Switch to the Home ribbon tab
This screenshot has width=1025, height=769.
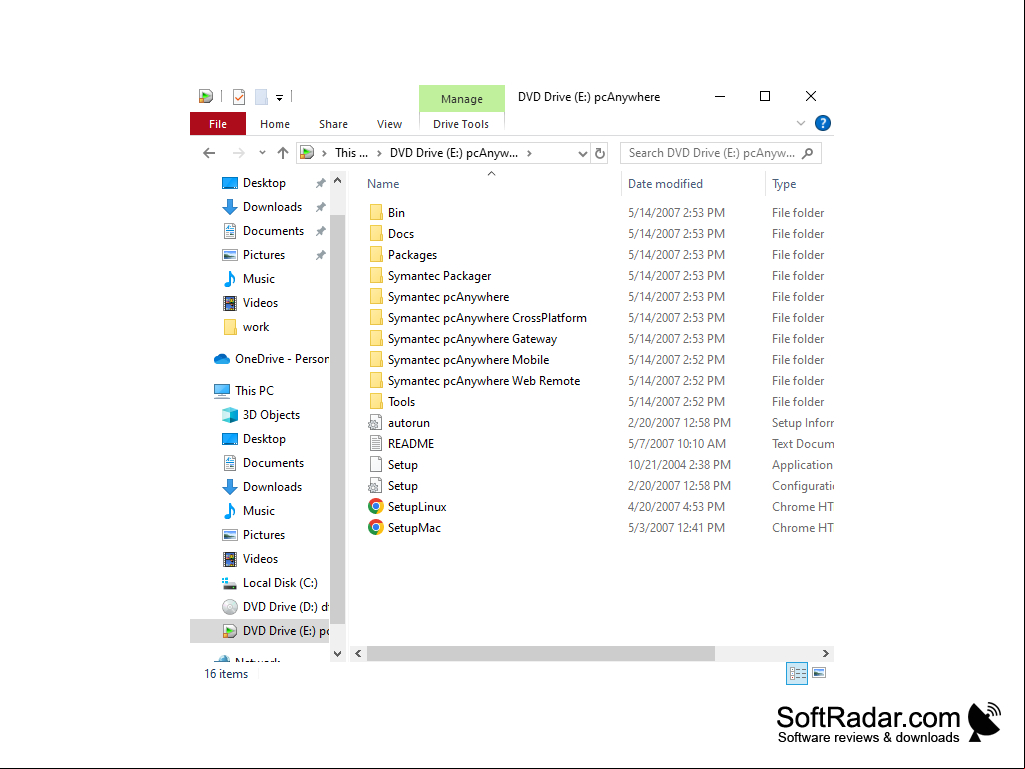275,124
